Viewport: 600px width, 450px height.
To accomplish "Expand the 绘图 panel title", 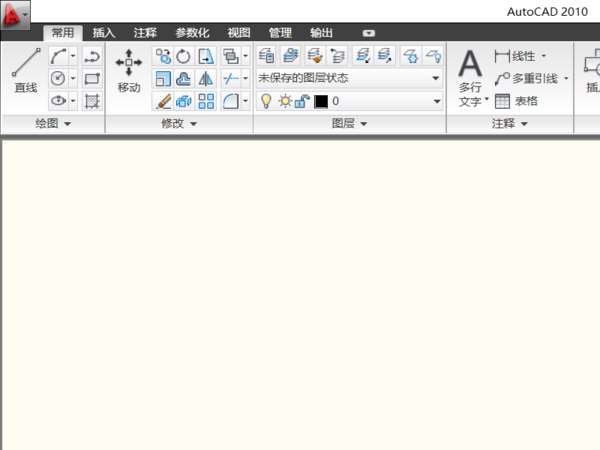I will click(53, 124).
